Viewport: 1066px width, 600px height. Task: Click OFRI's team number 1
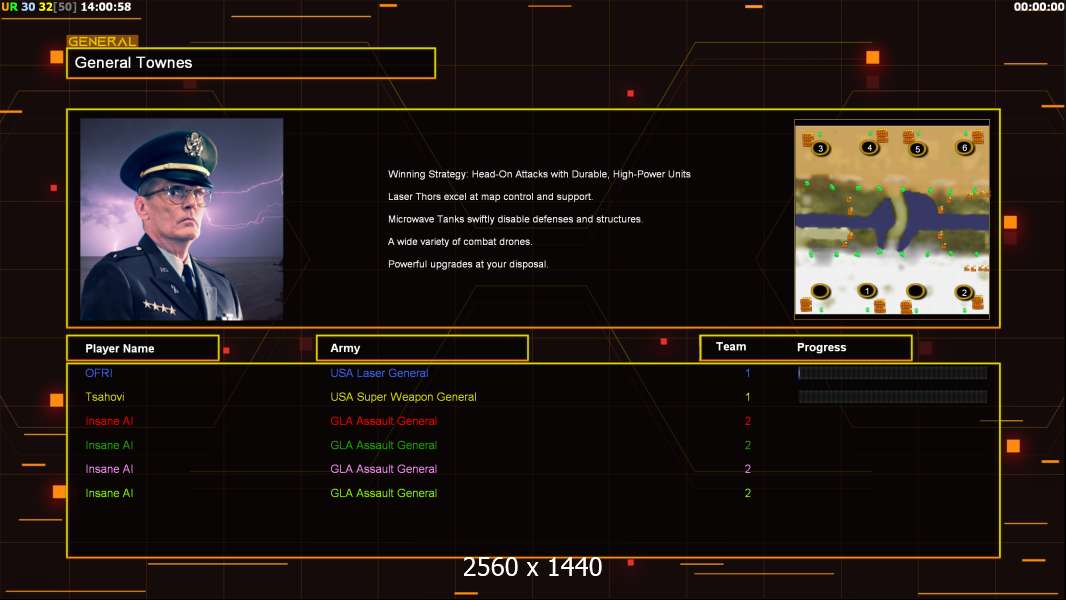tap(747, 373)
